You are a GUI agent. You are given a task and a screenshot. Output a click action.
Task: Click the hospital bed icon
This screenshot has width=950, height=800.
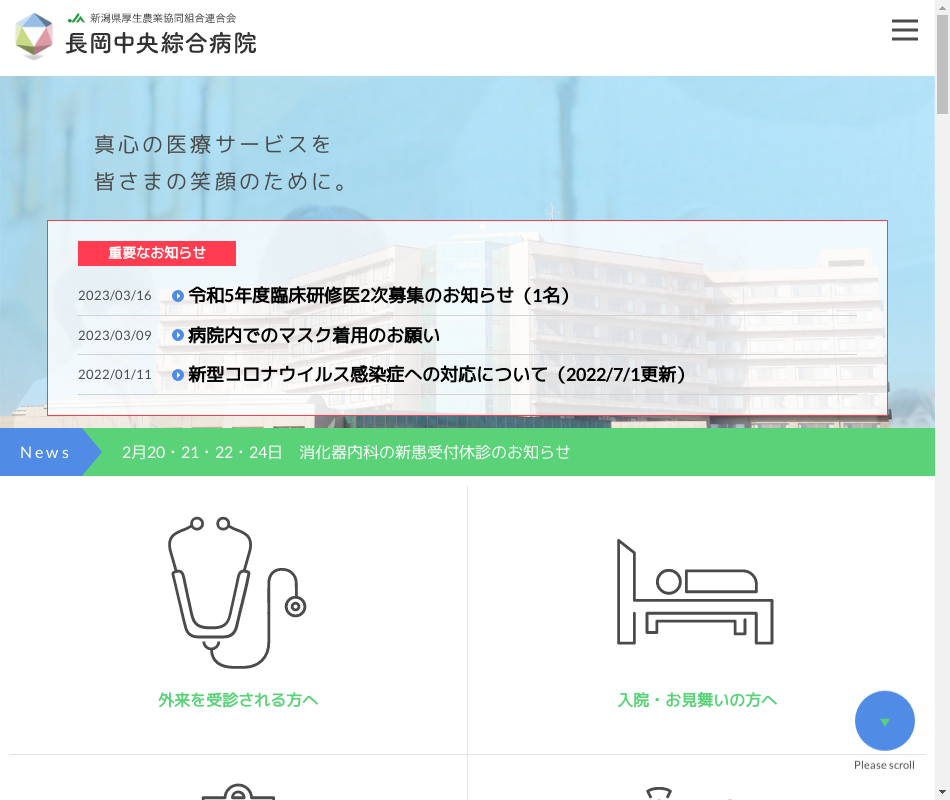pyautogui.click(x=695, y=592)
